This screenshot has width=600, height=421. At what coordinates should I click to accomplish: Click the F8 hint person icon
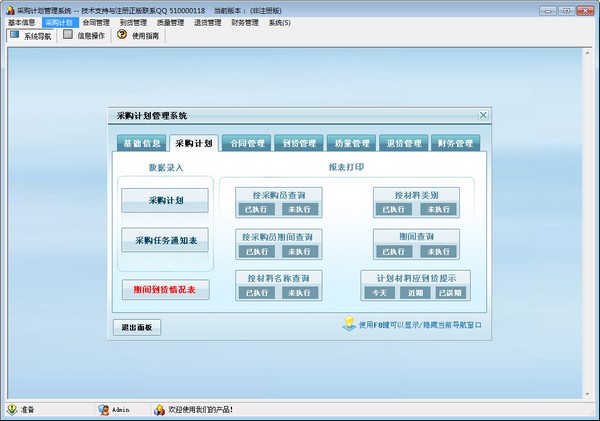(348, 323)
